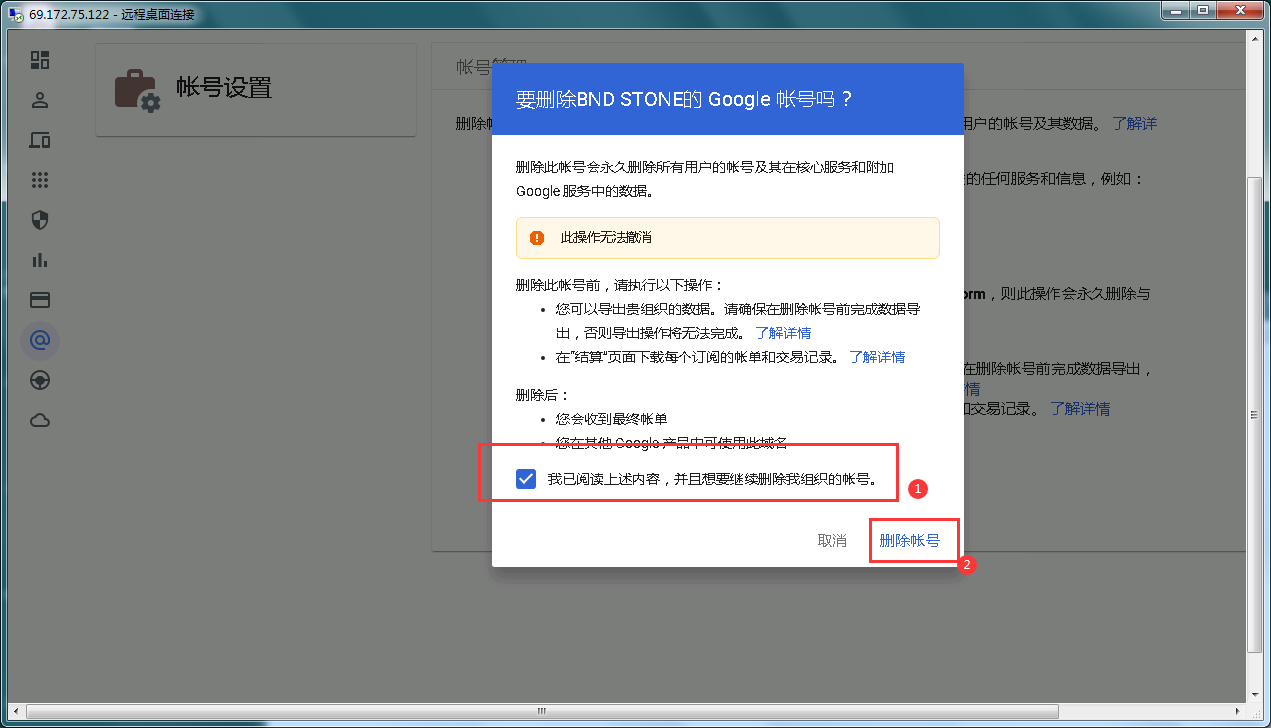Open the cloud icon in the sidebar

(x=40, y=420)
